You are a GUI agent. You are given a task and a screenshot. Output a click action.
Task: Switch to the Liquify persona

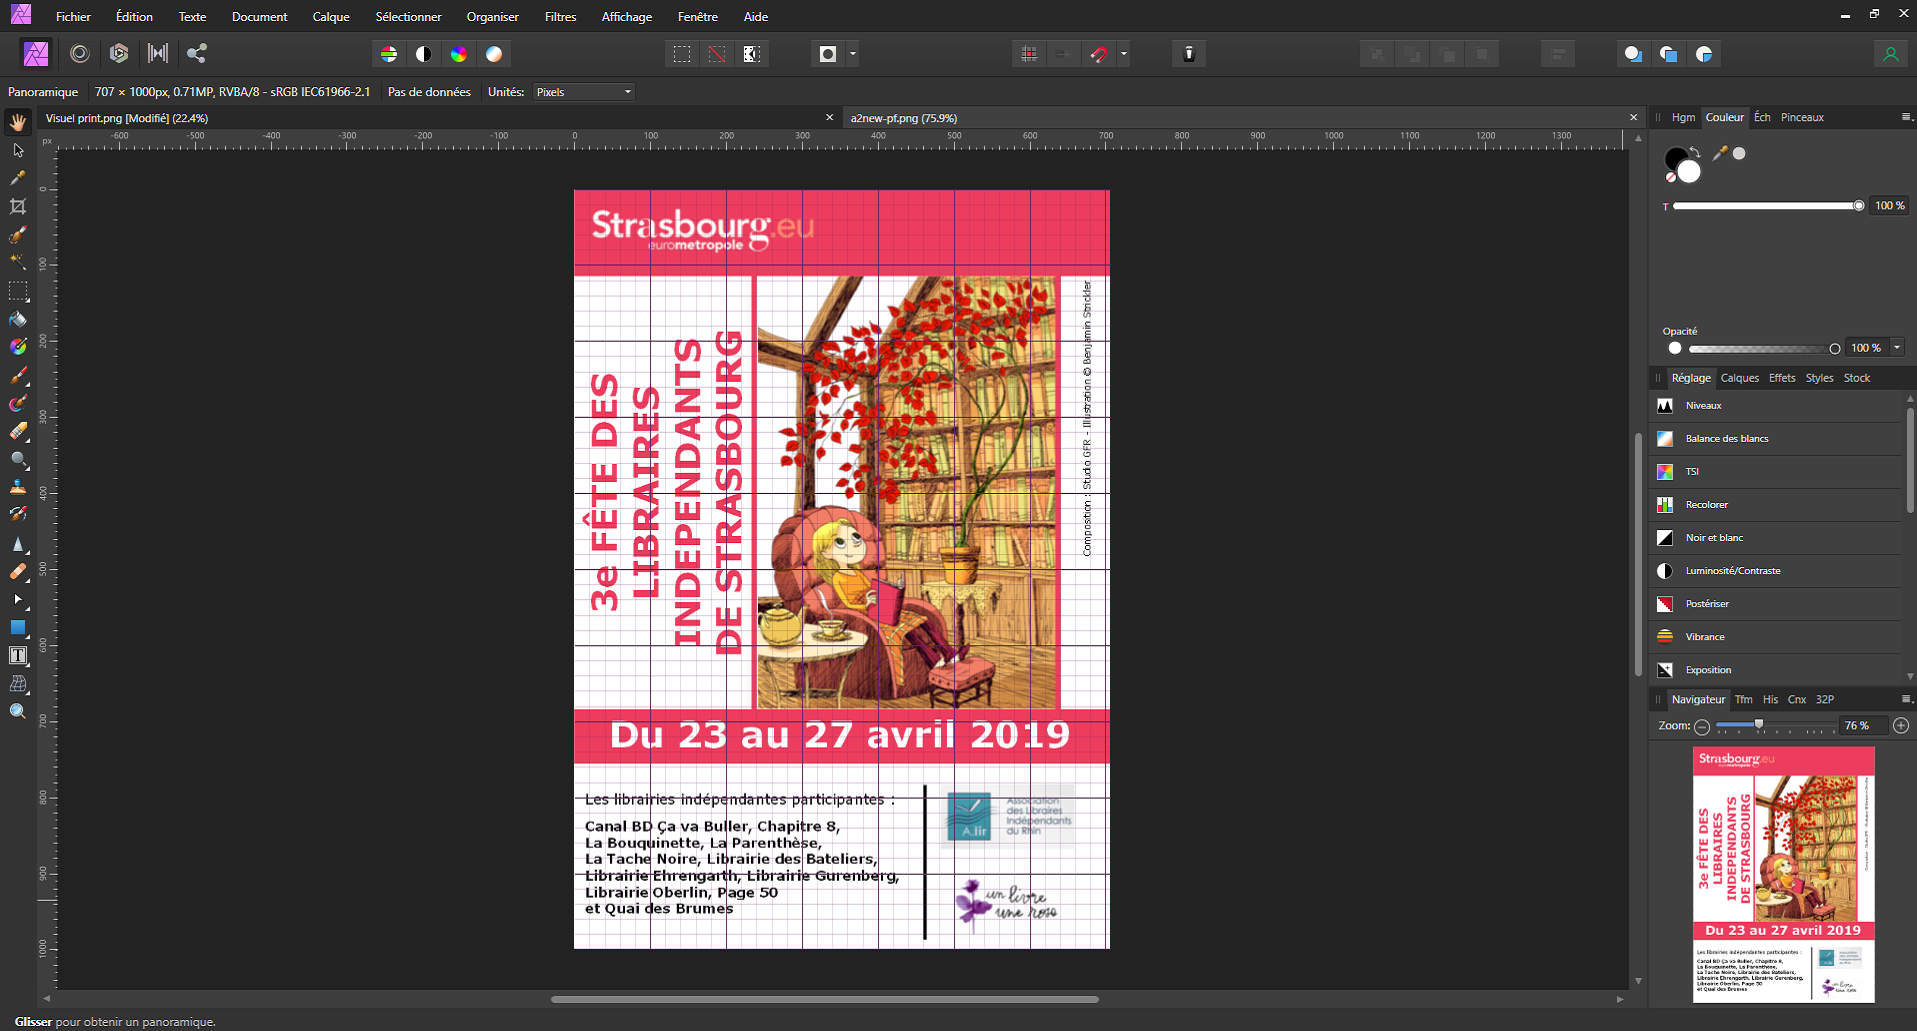coord(80,54)
